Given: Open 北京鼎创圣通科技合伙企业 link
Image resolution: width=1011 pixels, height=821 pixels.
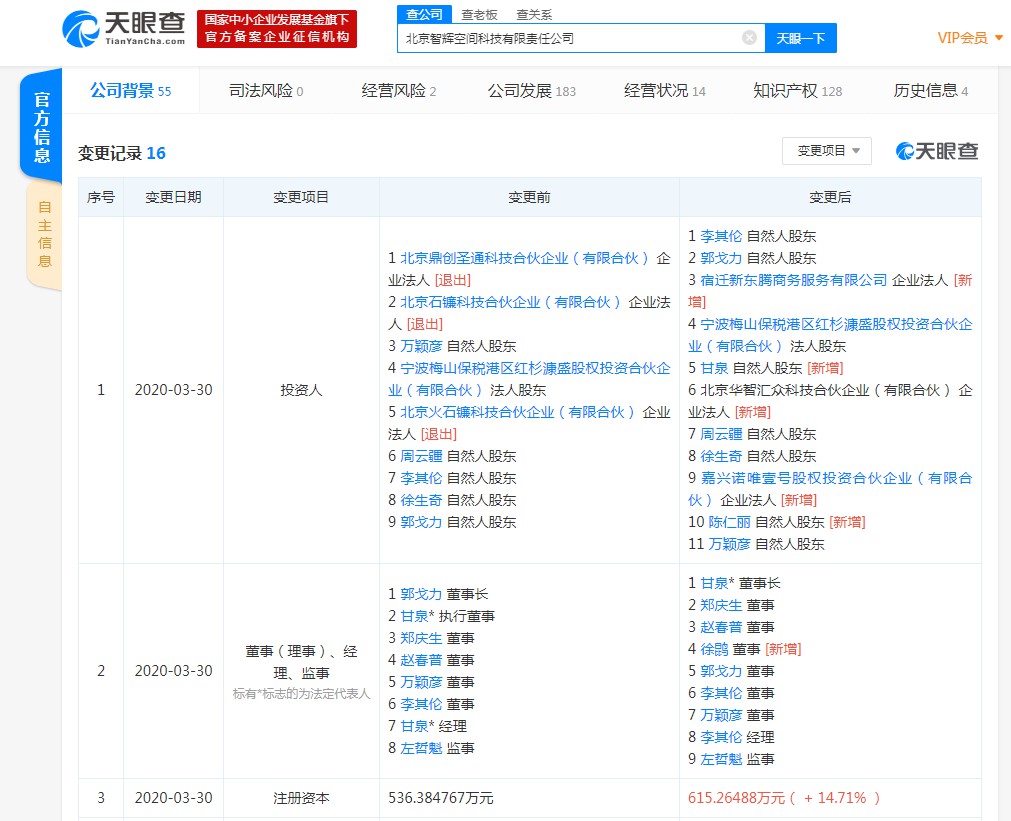Looking at the screenshot, I should [x=525, y=258].
